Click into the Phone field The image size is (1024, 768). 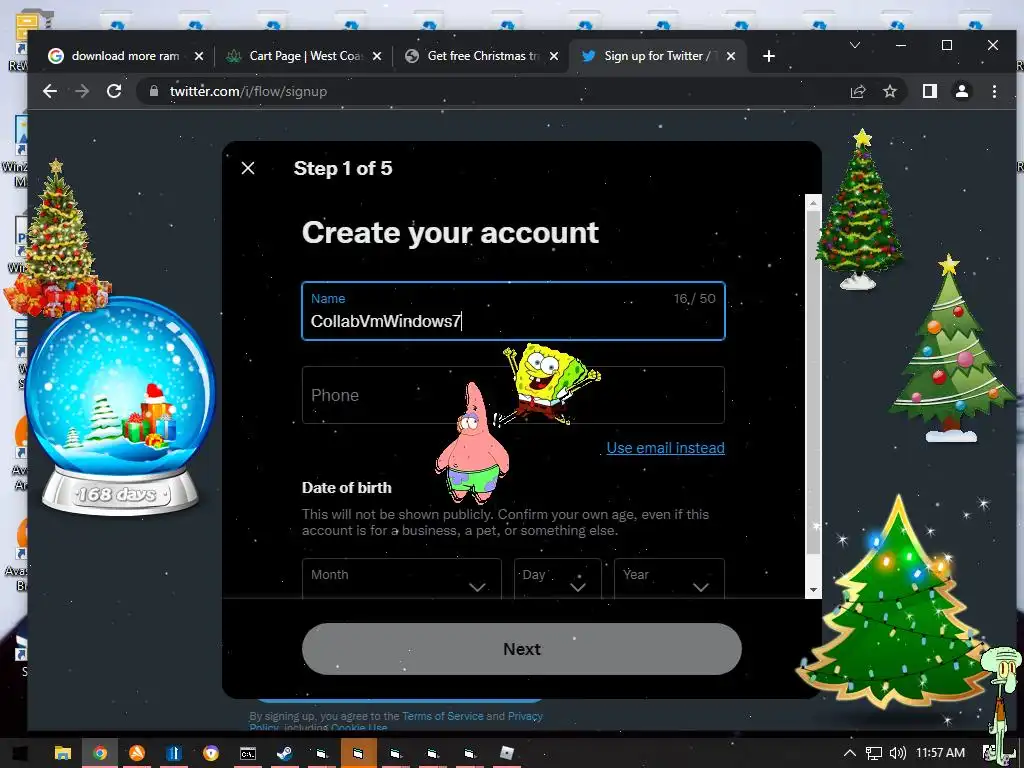click(x=513, y=395)
